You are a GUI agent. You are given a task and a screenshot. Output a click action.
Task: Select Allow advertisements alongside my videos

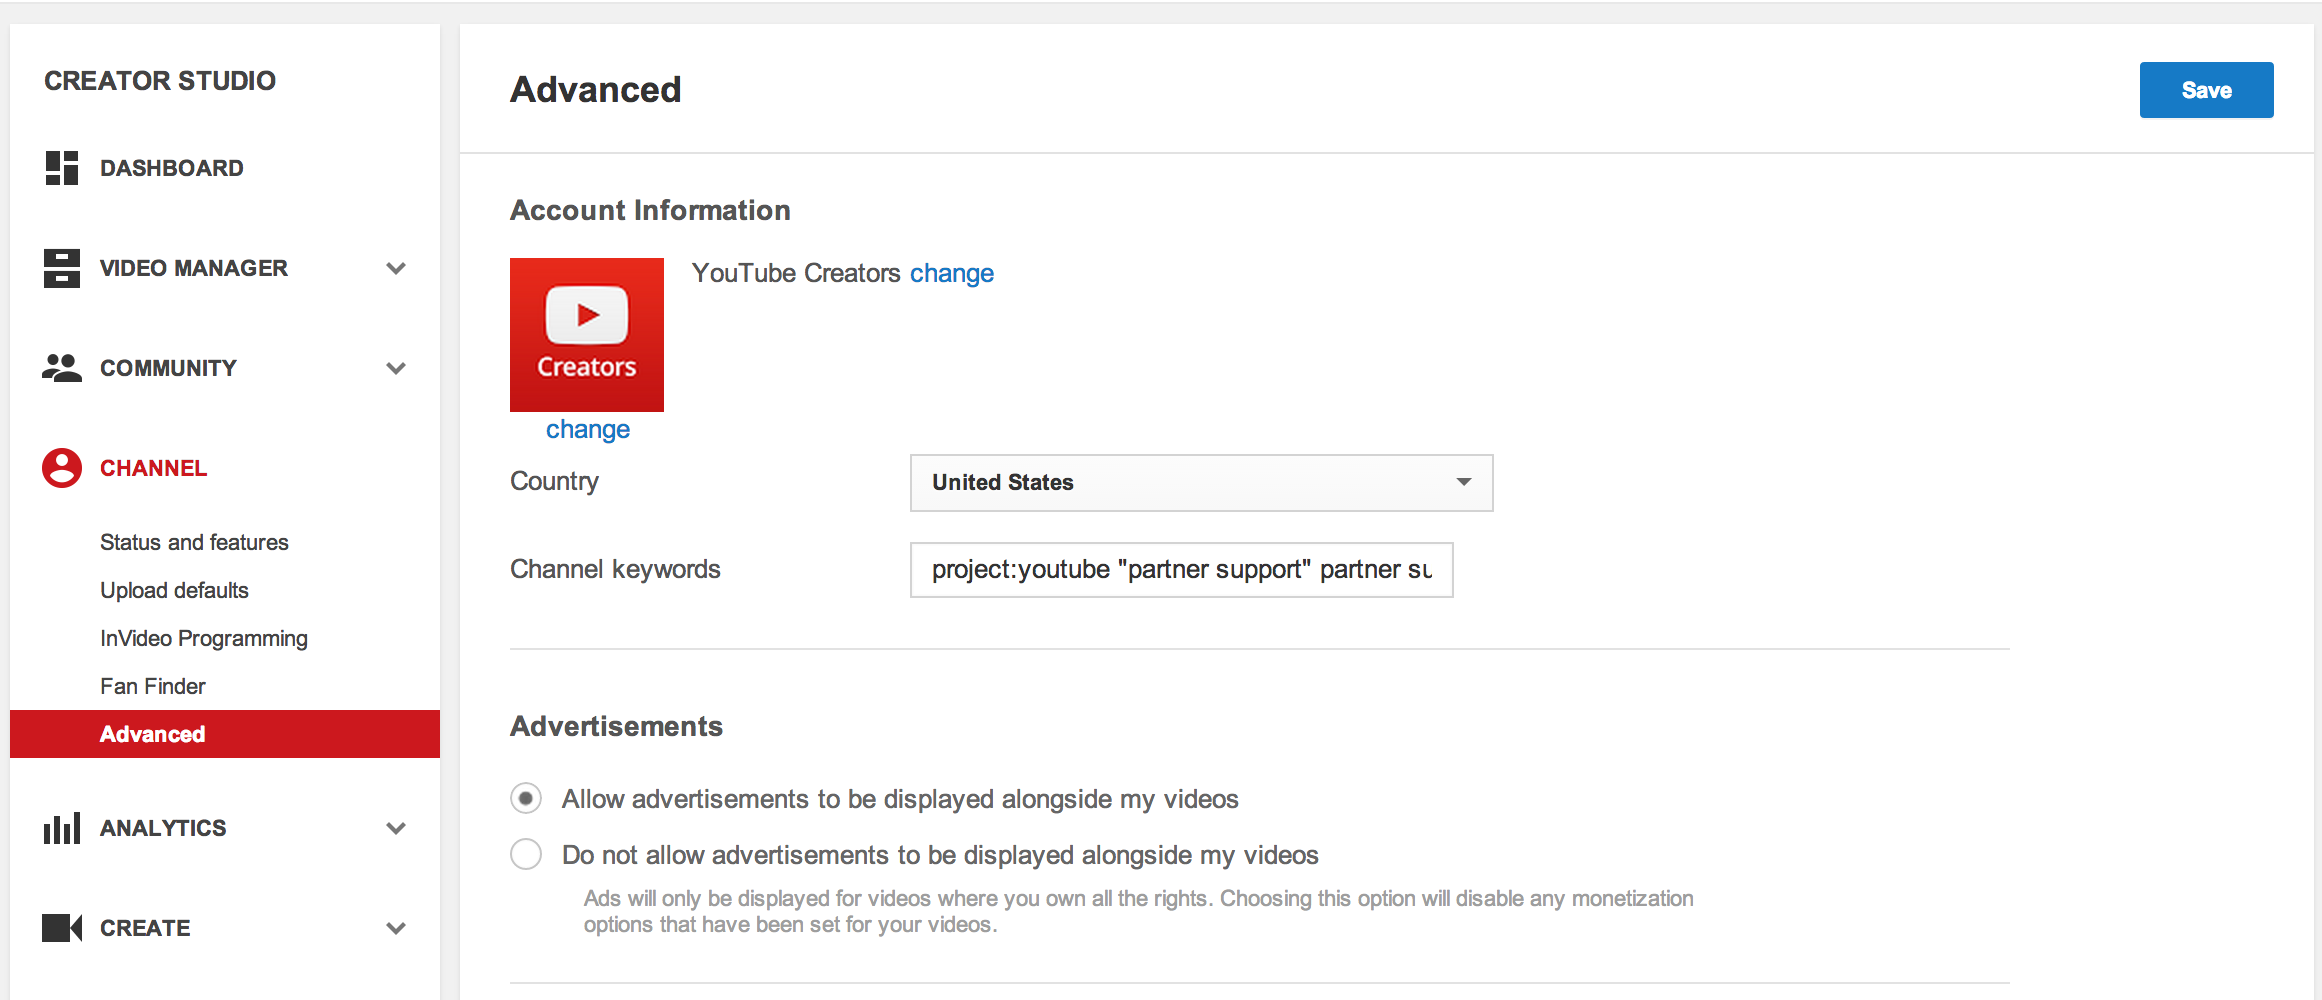[x=526, y=798]
